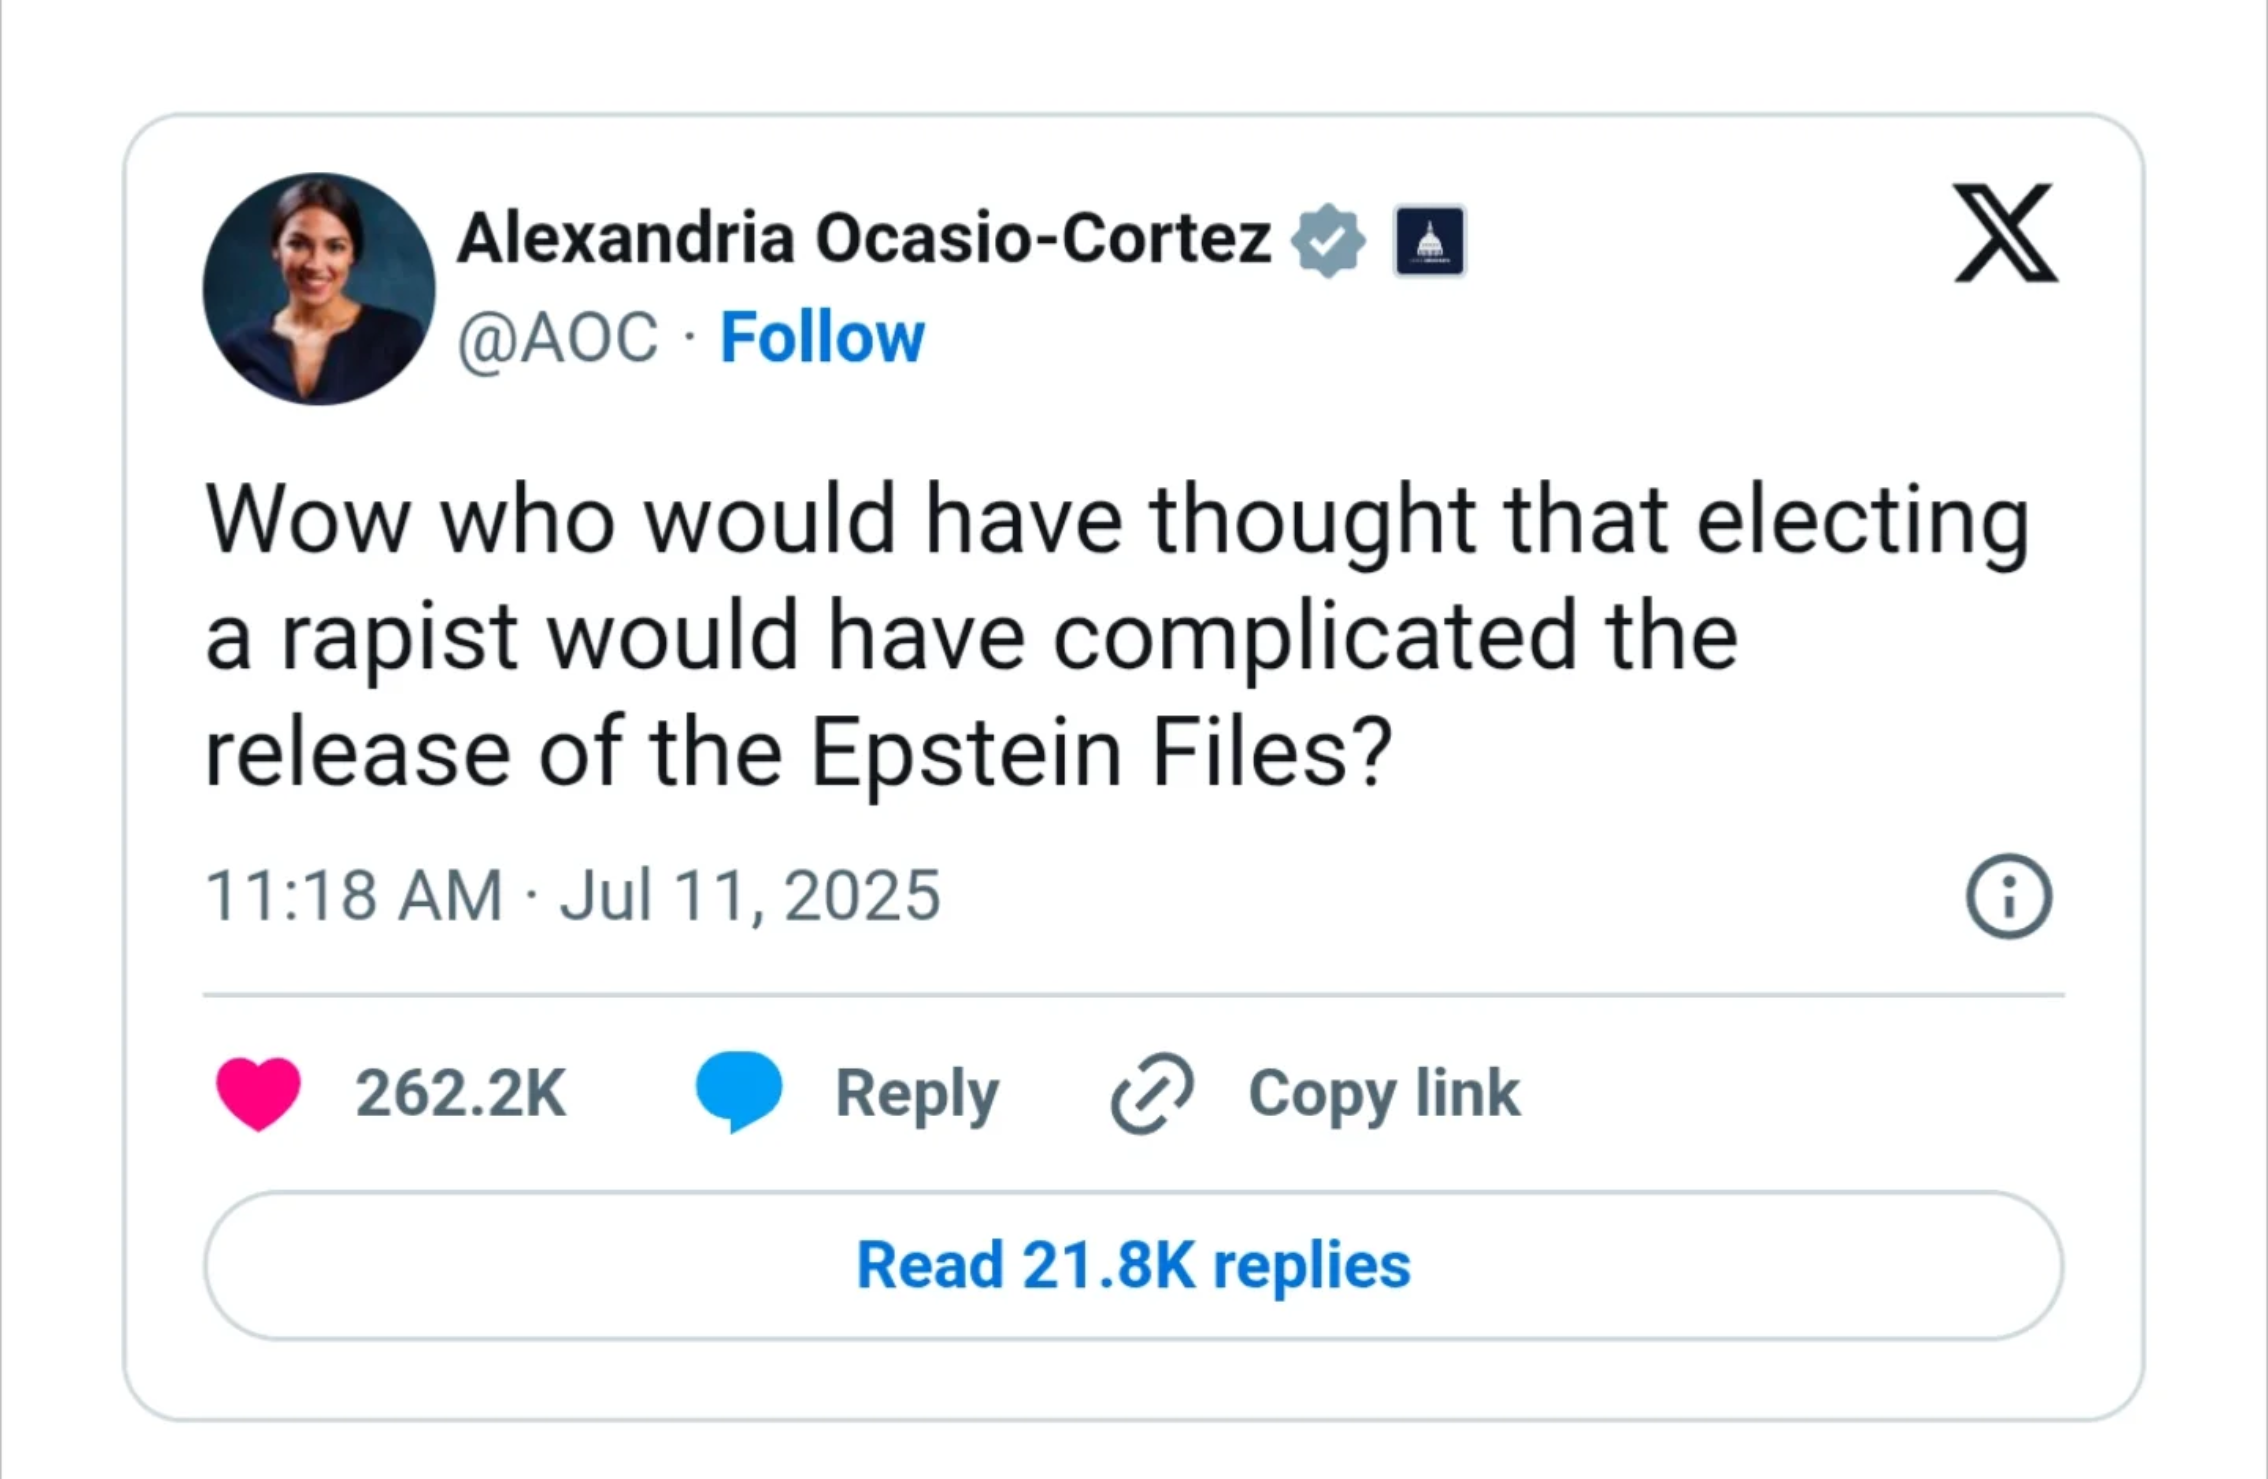Click the blue reply bubble icon
Image resolution: width=2268 pixels, height=1479 pixels.
tap(739, 1091)
